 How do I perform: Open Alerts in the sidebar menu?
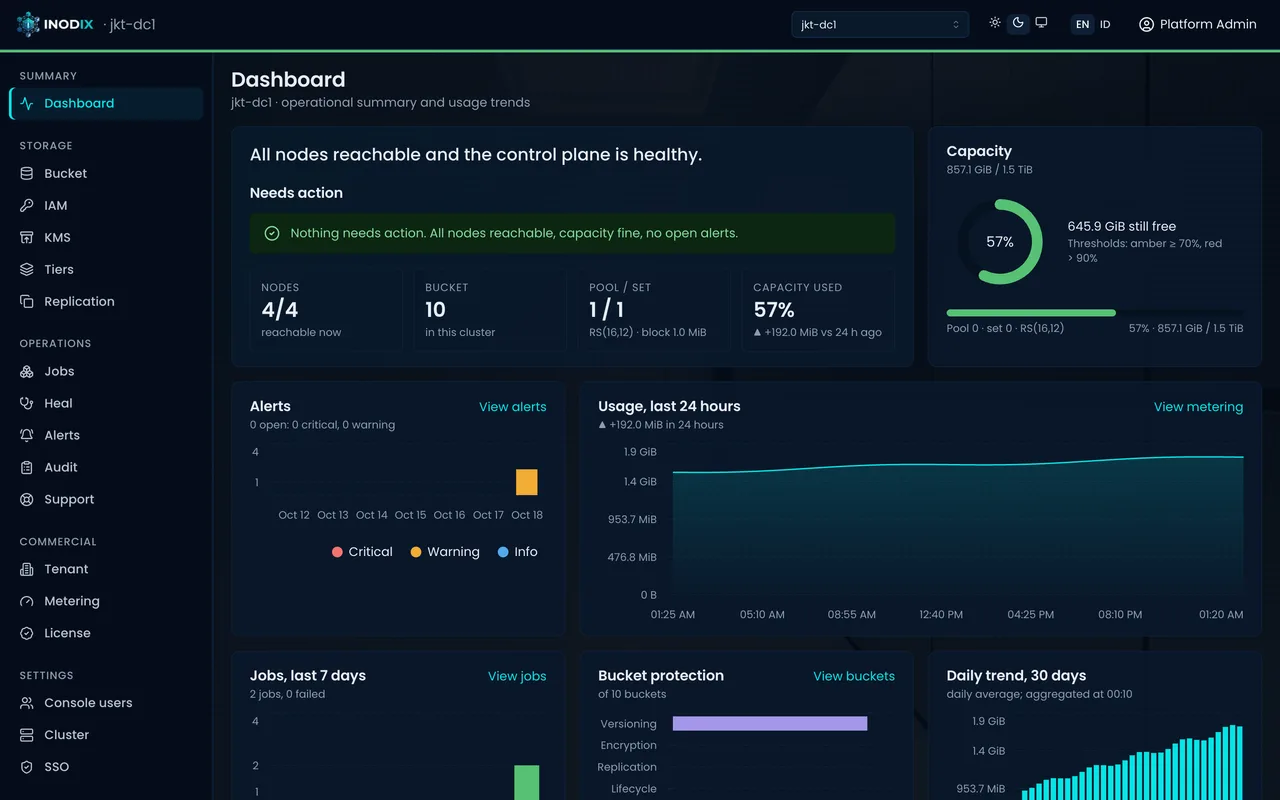coord(106,435)
